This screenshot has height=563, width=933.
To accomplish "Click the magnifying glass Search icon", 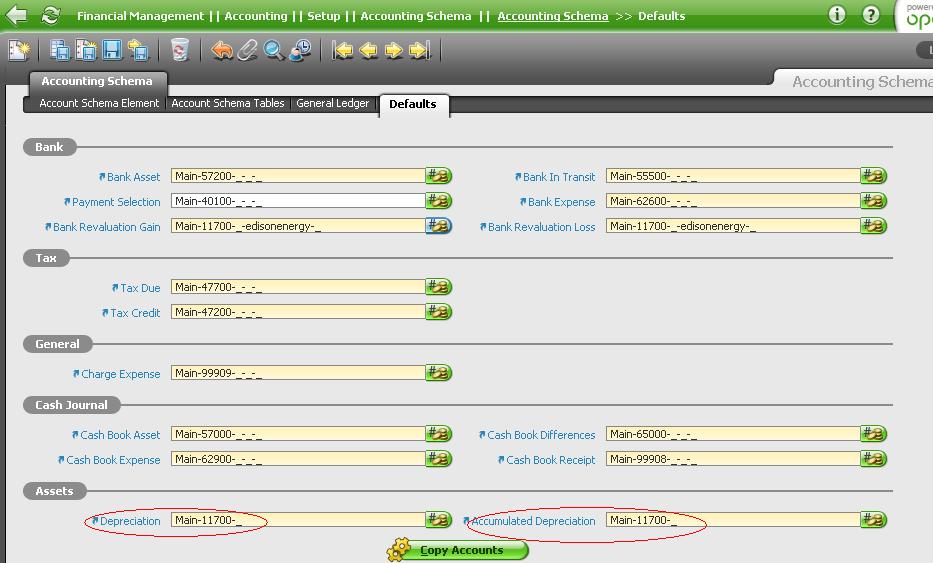I will click(274, 50).
